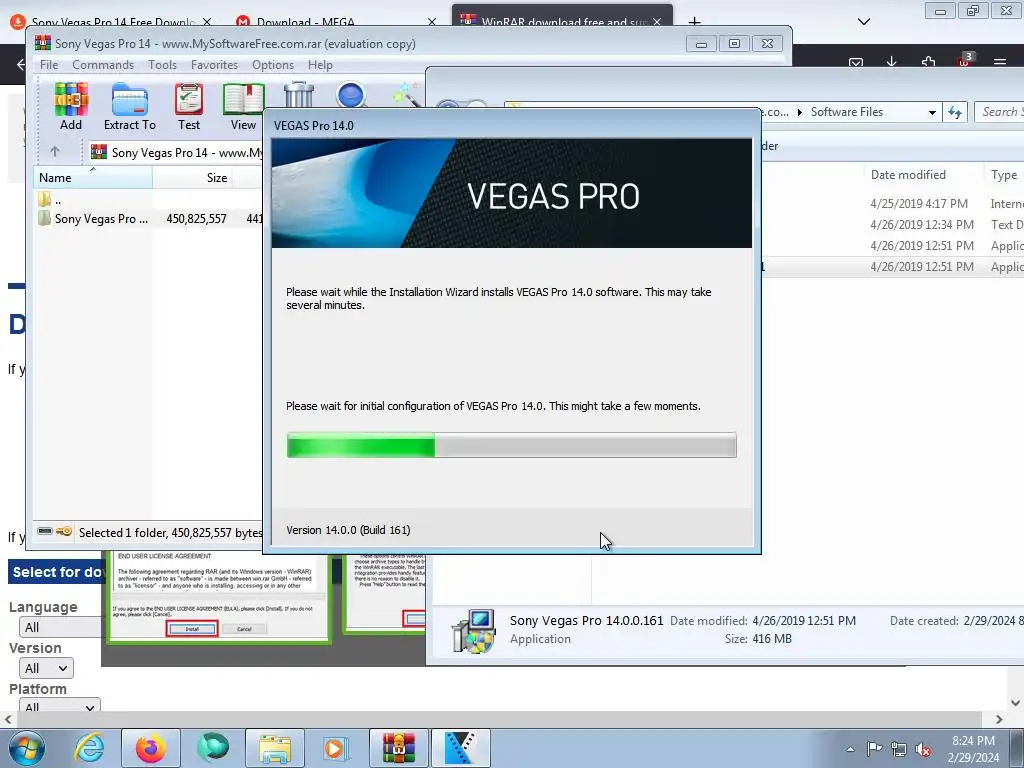Open the File menu in WinRAR
This screenshot has width=1024, height=768.
[49, 65]
